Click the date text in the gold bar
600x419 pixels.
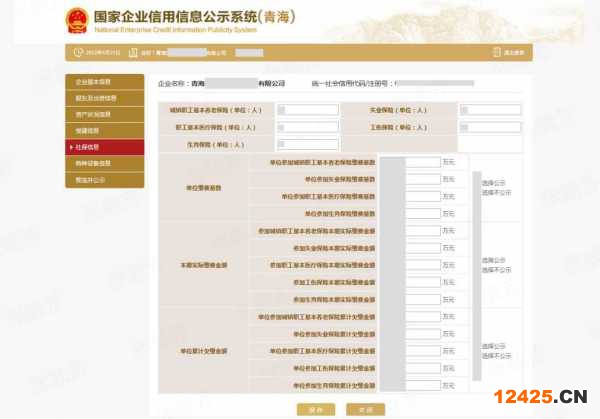[103, 52]
